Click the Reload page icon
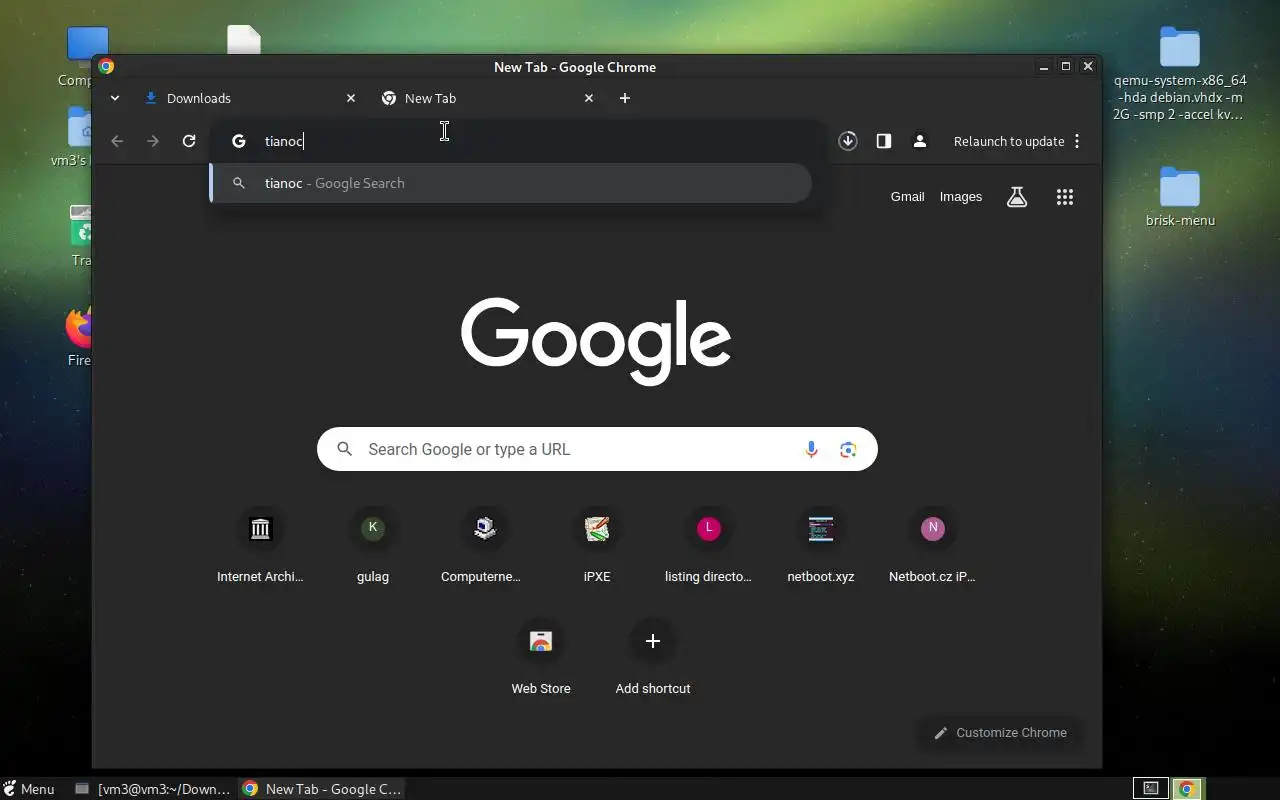The height and width of the screenshot is (800, 1280). tap(189, 141)
